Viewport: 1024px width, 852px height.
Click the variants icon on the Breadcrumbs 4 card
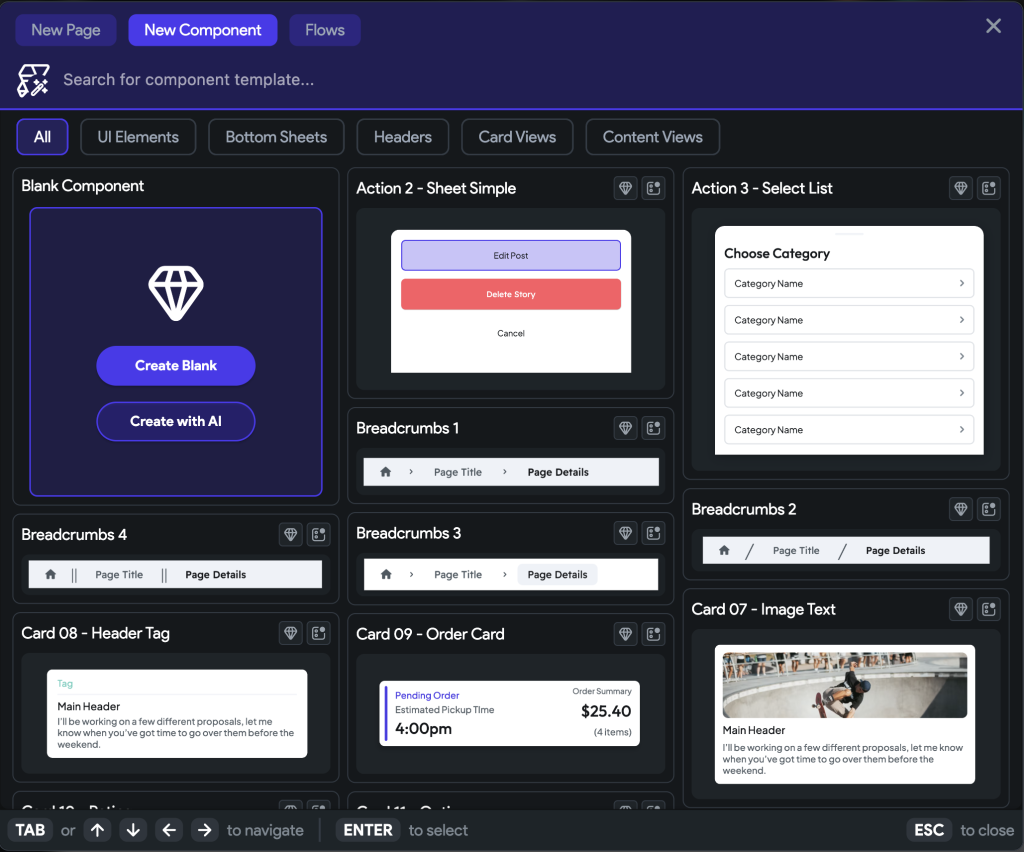(x=318, y=533)
